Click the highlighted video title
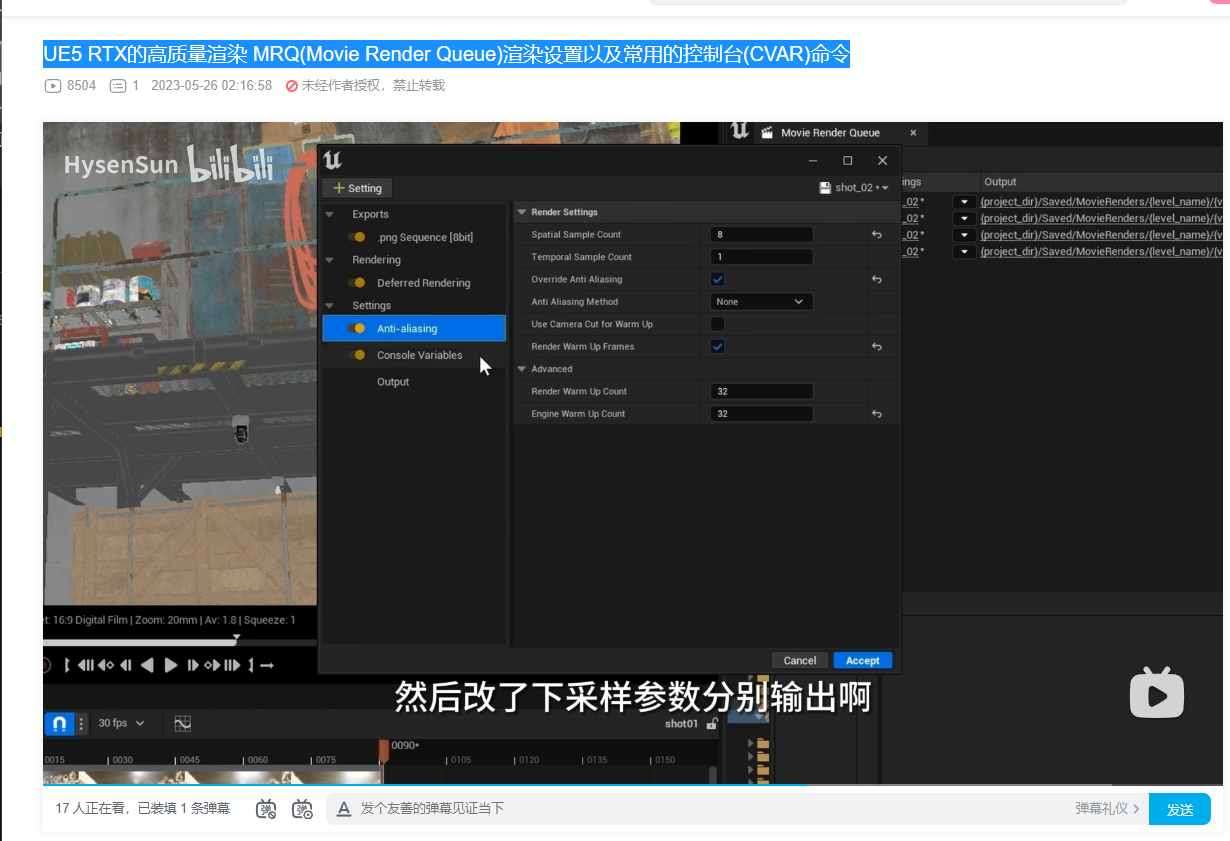The width and height of the screenshot is (1230, 841). tap(446, 54)
